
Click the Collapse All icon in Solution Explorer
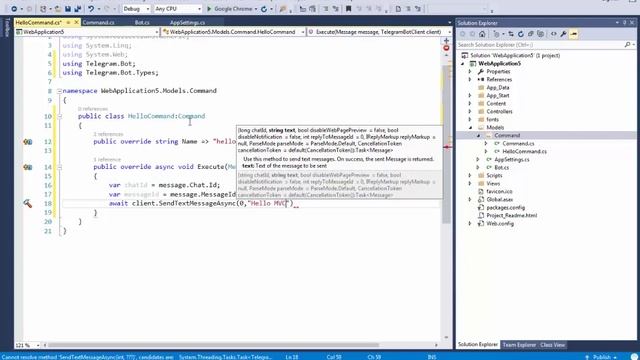point(531,34)
